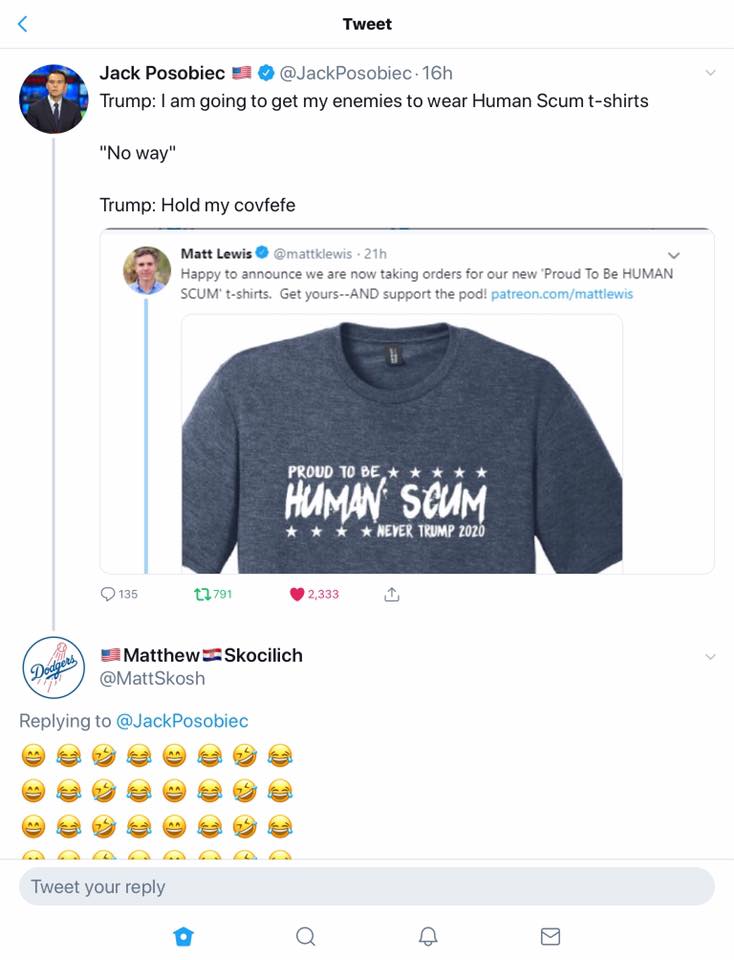The width and height of the screenshot is (734, 960).
Task: Tap the retweet icon showing 791
Action: tap(200, 594)
